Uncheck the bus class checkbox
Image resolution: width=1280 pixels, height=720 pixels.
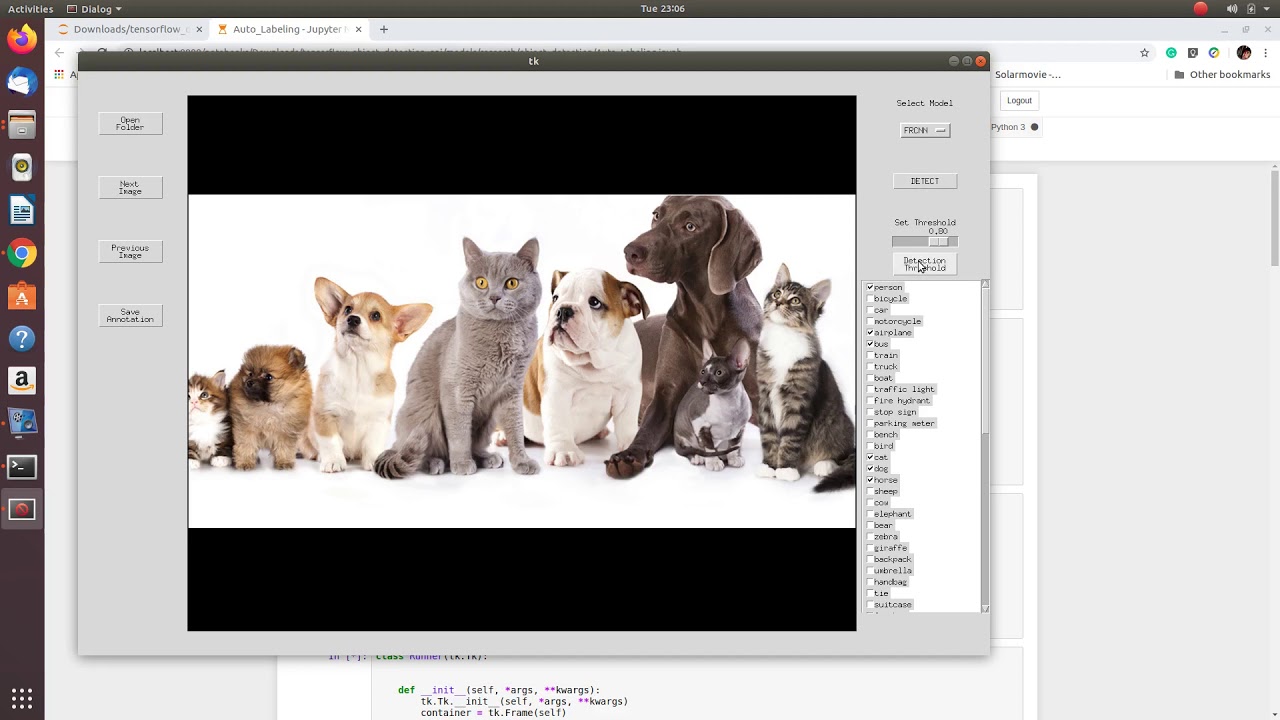(x=870, y=344)
